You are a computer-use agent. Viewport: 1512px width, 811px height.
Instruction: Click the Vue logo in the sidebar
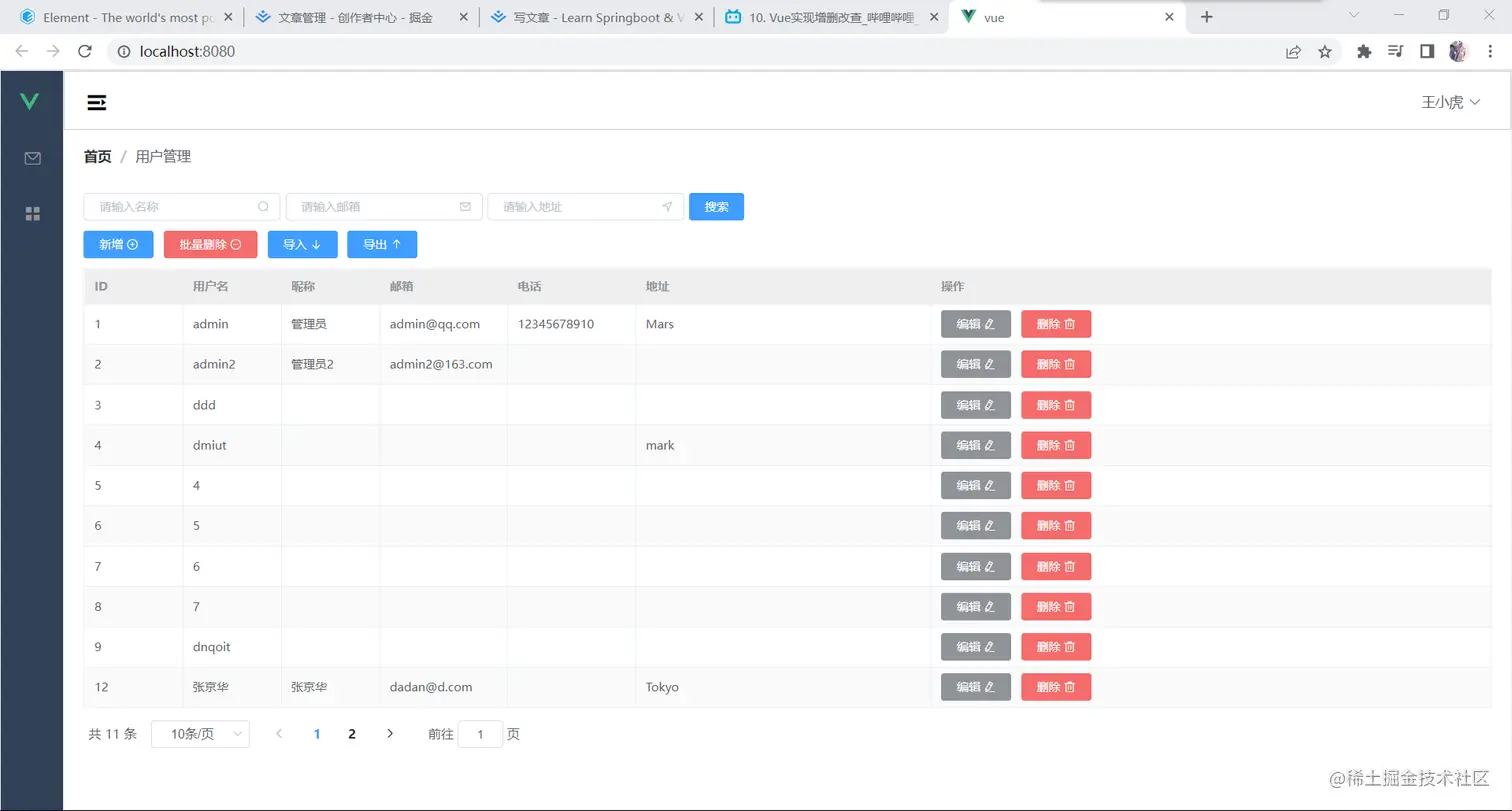pos(30,101)
